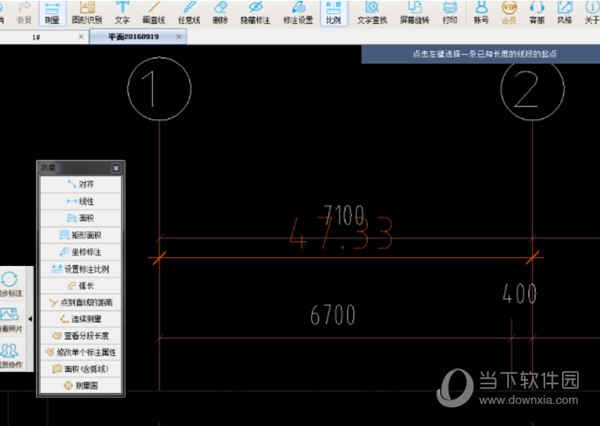Choose 连续测量 continuous measurement
Screen dimensions: 600x426
coord(81,319)
